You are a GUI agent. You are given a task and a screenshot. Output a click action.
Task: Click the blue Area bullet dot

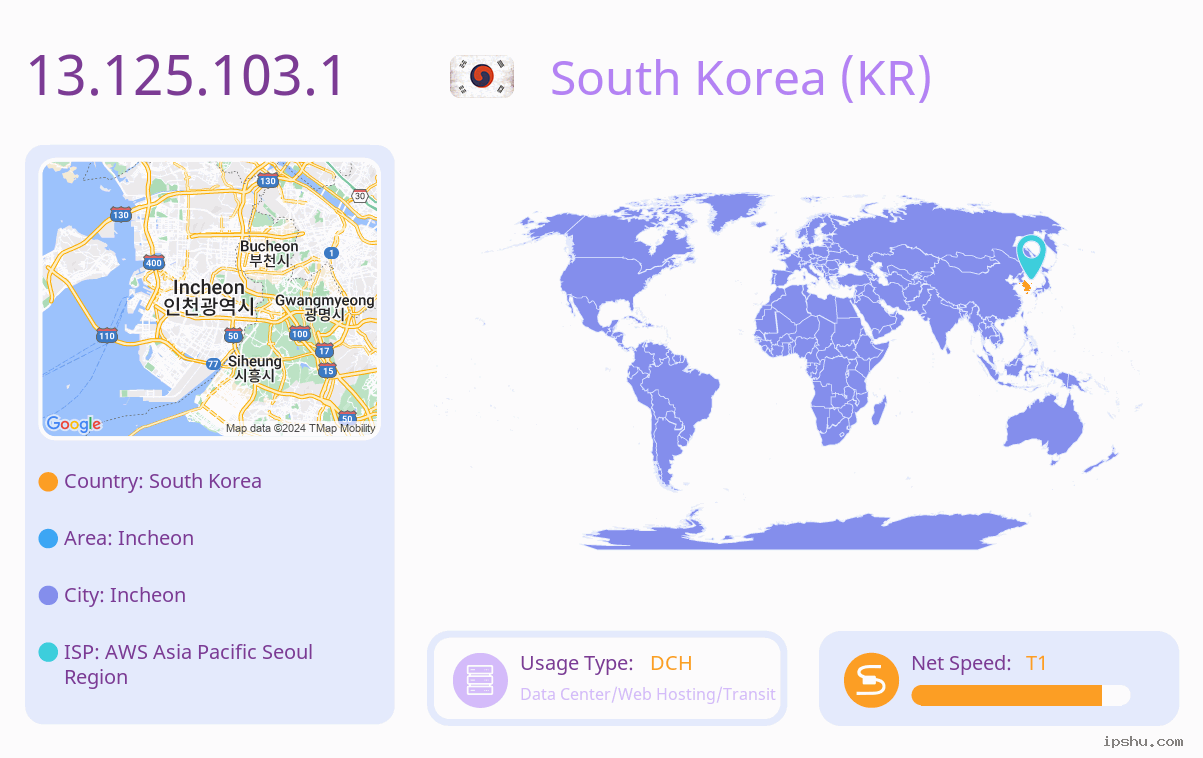(x=48, y=539)
